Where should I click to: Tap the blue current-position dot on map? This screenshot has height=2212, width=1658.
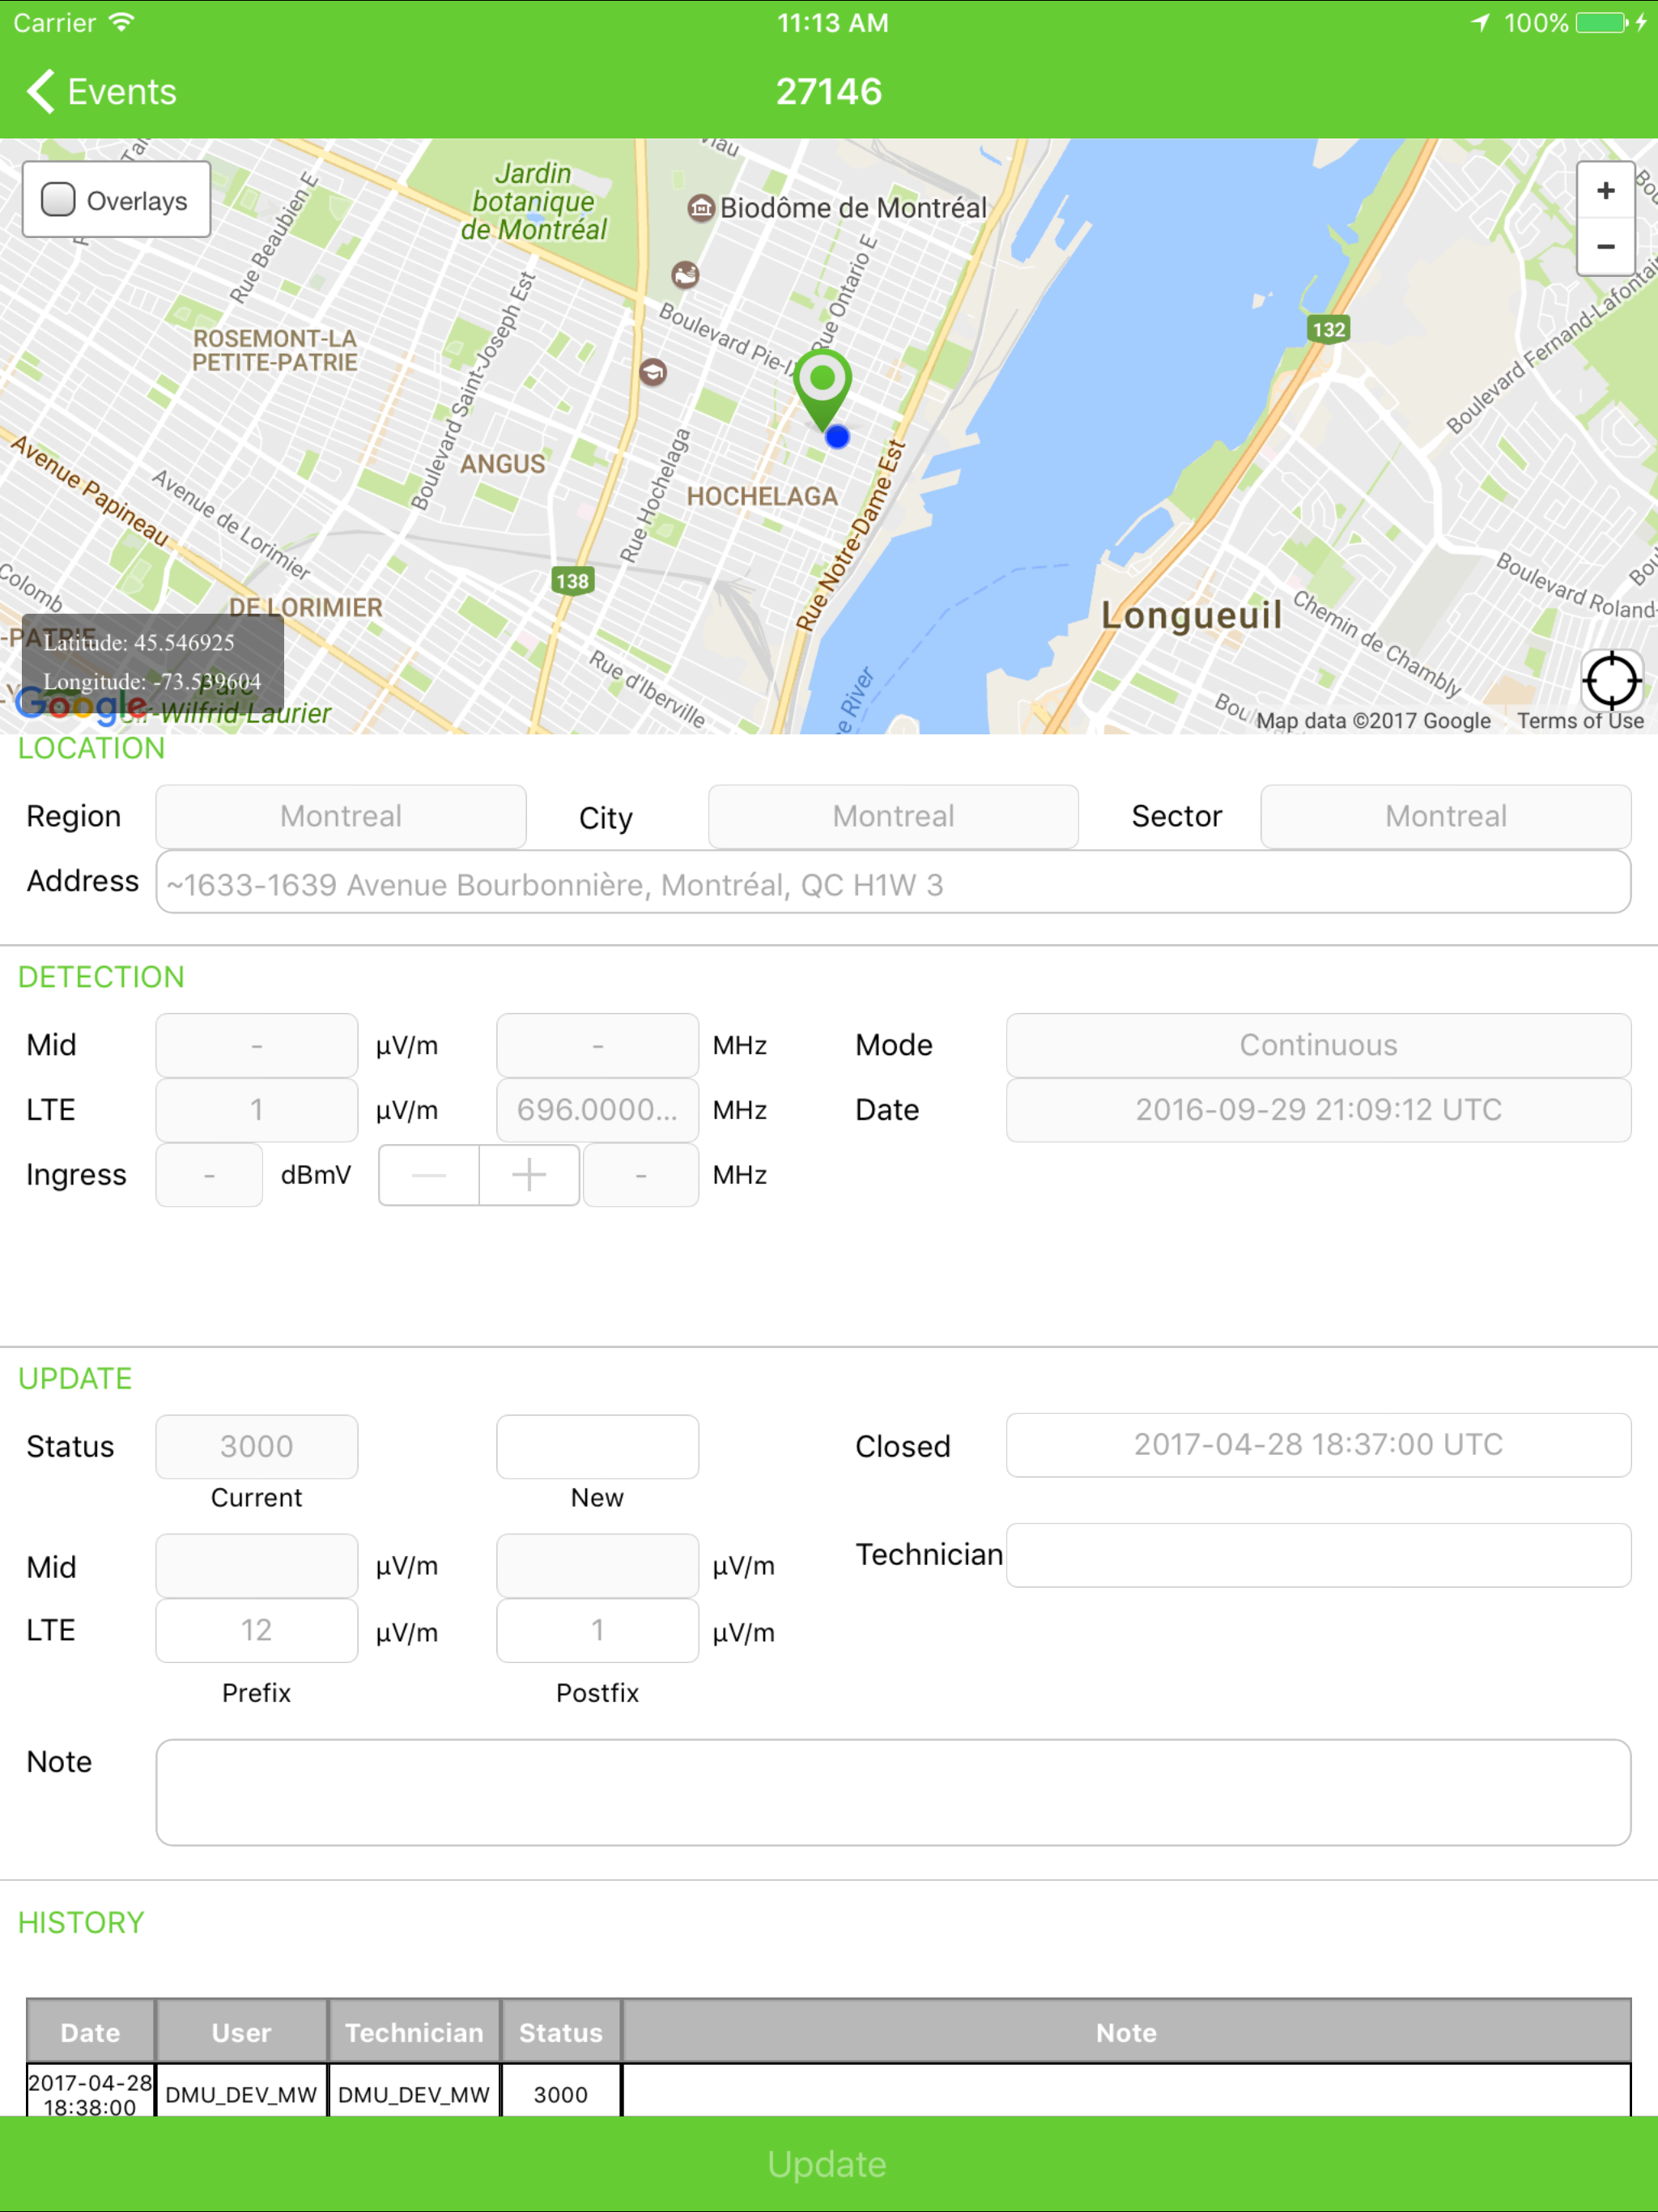[x=837, y=437]
